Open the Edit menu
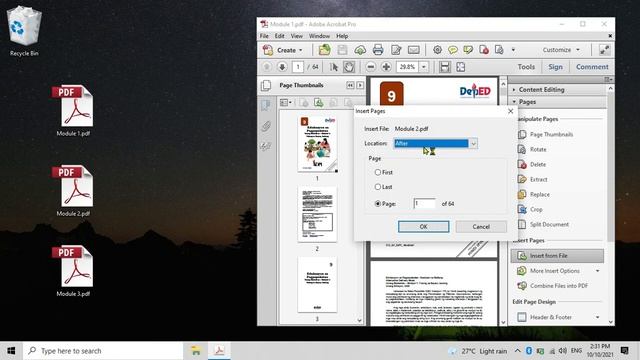640x360 pixels. point(279,36)
